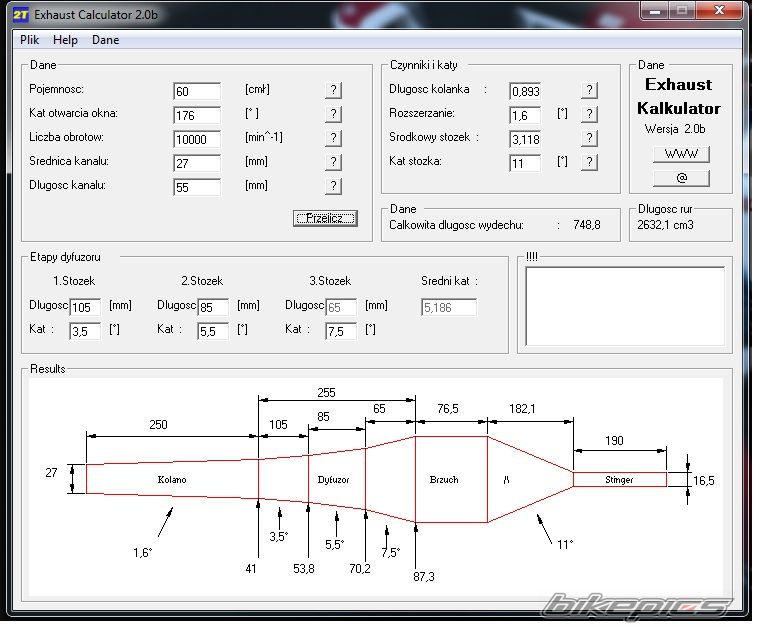Click the @ email button
This screenshot has height=630, width=758.
(x=681, y=178)
